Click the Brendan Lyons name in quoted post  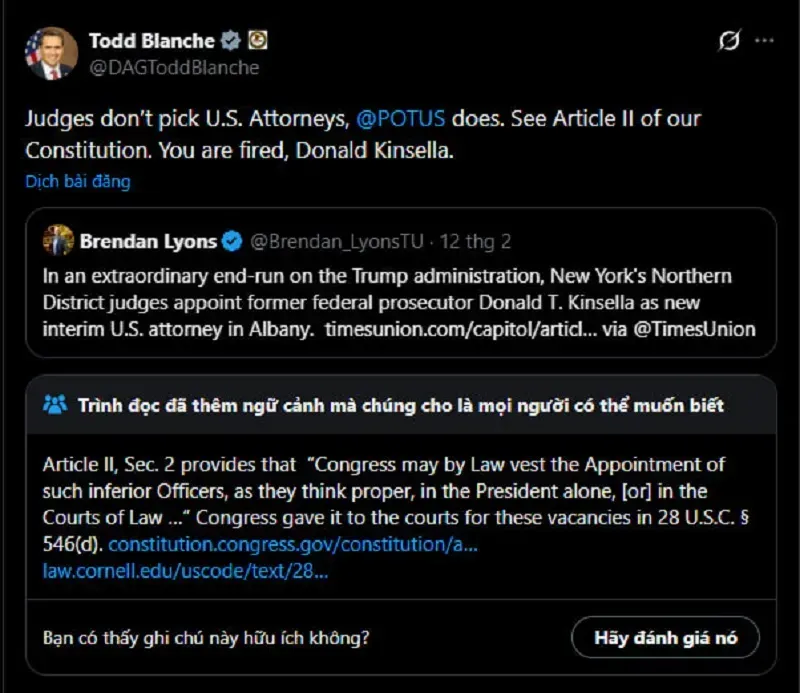pyautogui.click(x=148, y=241)
